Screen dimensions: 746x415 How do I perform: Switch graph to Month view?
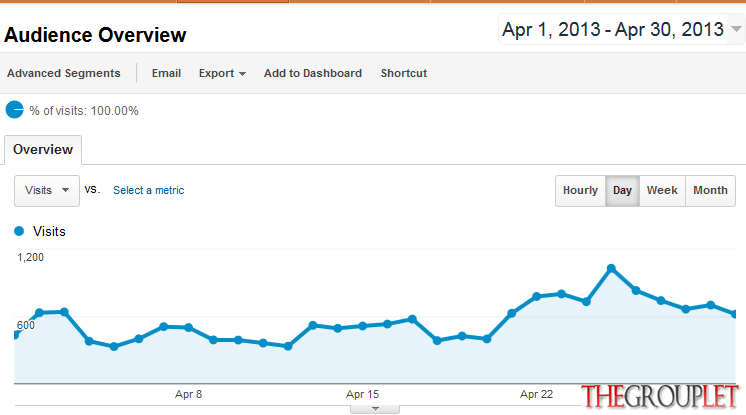[x=710, y=190]
